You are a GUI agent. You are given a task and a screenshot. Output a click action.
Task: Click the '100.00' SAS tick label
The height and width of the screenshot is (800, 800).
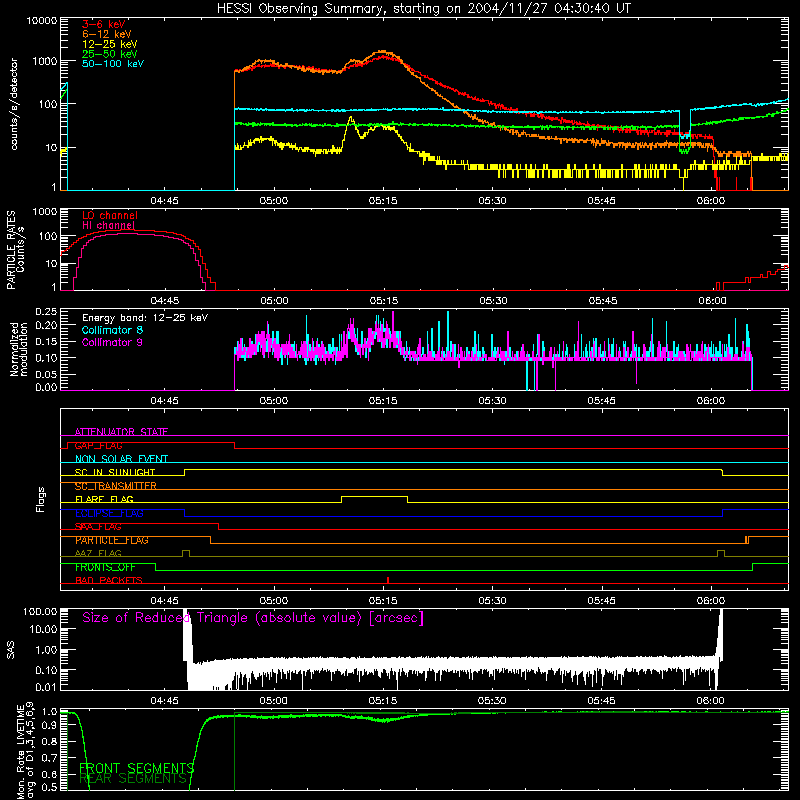pyautogui.click(x=40, y=612)
